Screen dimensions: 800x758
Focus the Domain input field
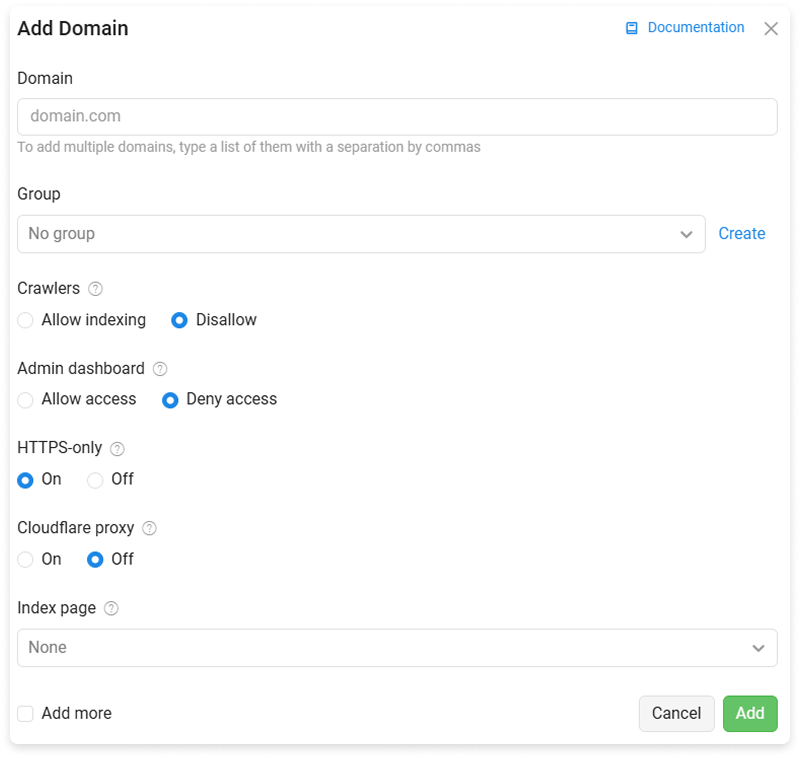coord(397,117)
